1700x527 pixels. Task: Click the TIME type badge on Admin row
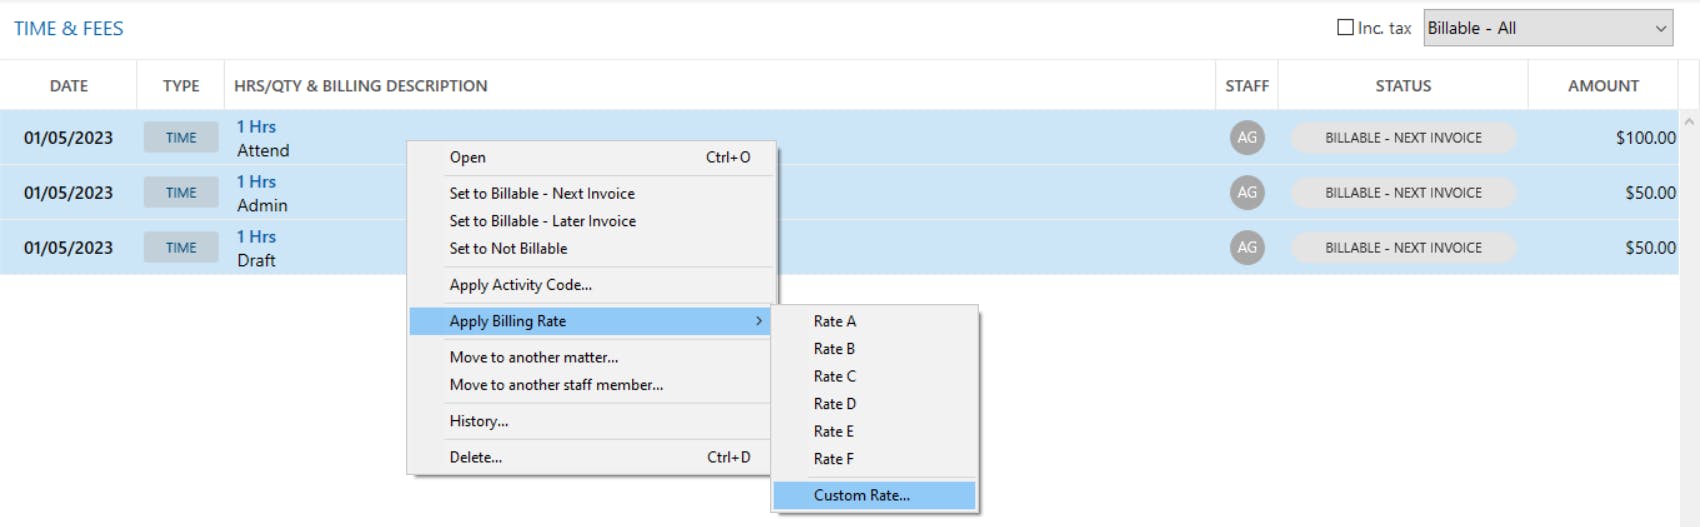point(181,193)
